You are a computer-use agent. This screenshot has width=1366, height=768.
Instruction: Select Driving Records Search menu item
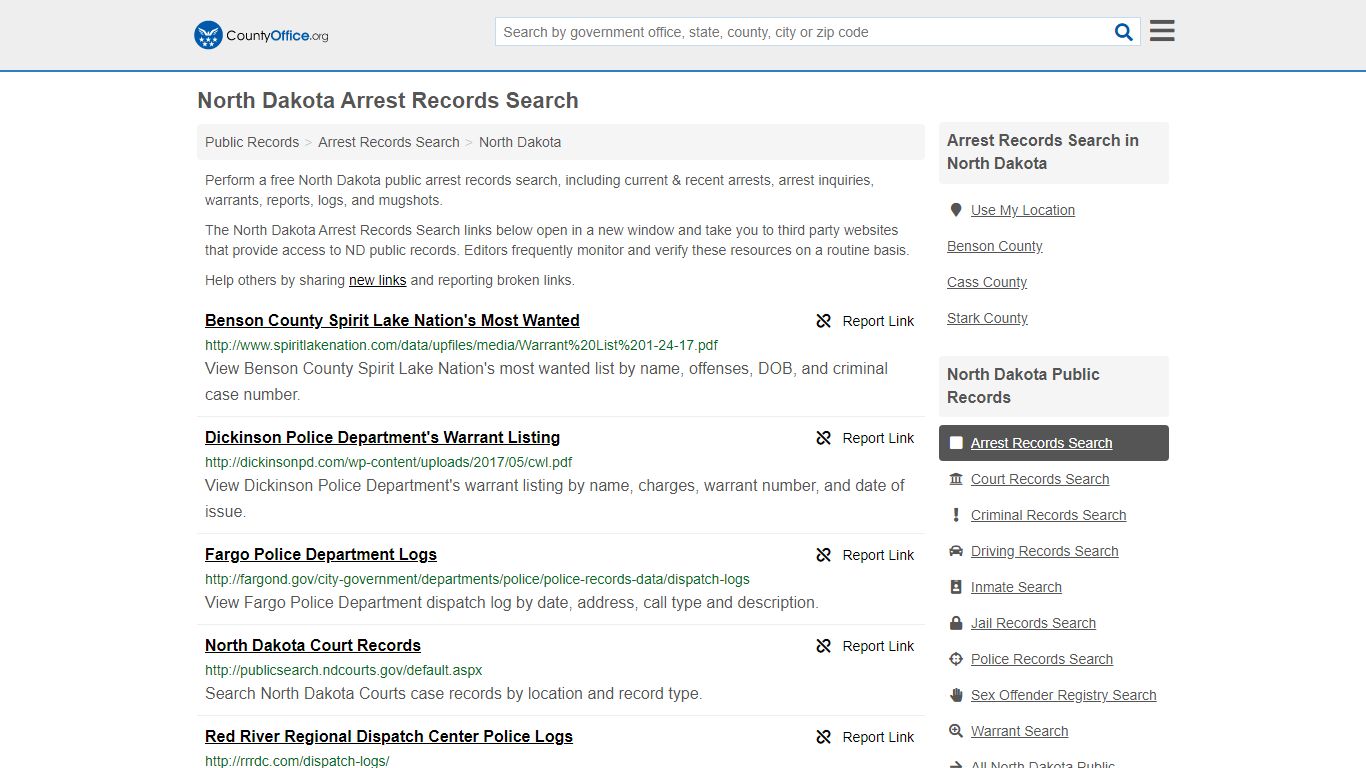1045,551
